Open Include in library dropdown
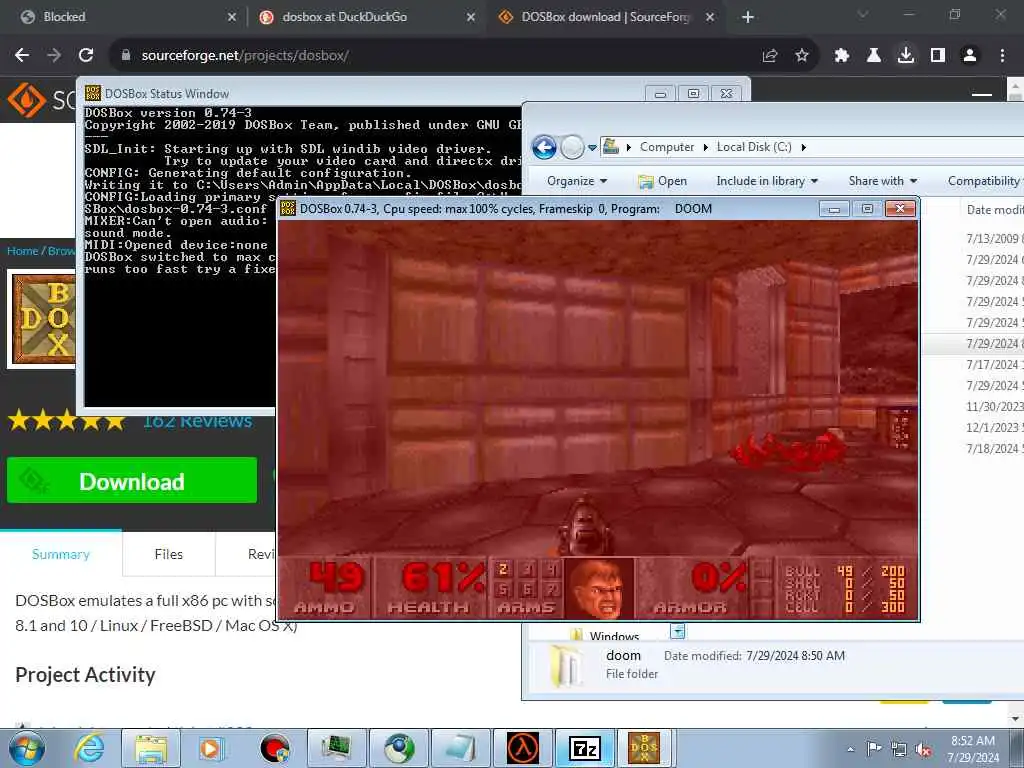1024x768 pixels. coord(767,181)
